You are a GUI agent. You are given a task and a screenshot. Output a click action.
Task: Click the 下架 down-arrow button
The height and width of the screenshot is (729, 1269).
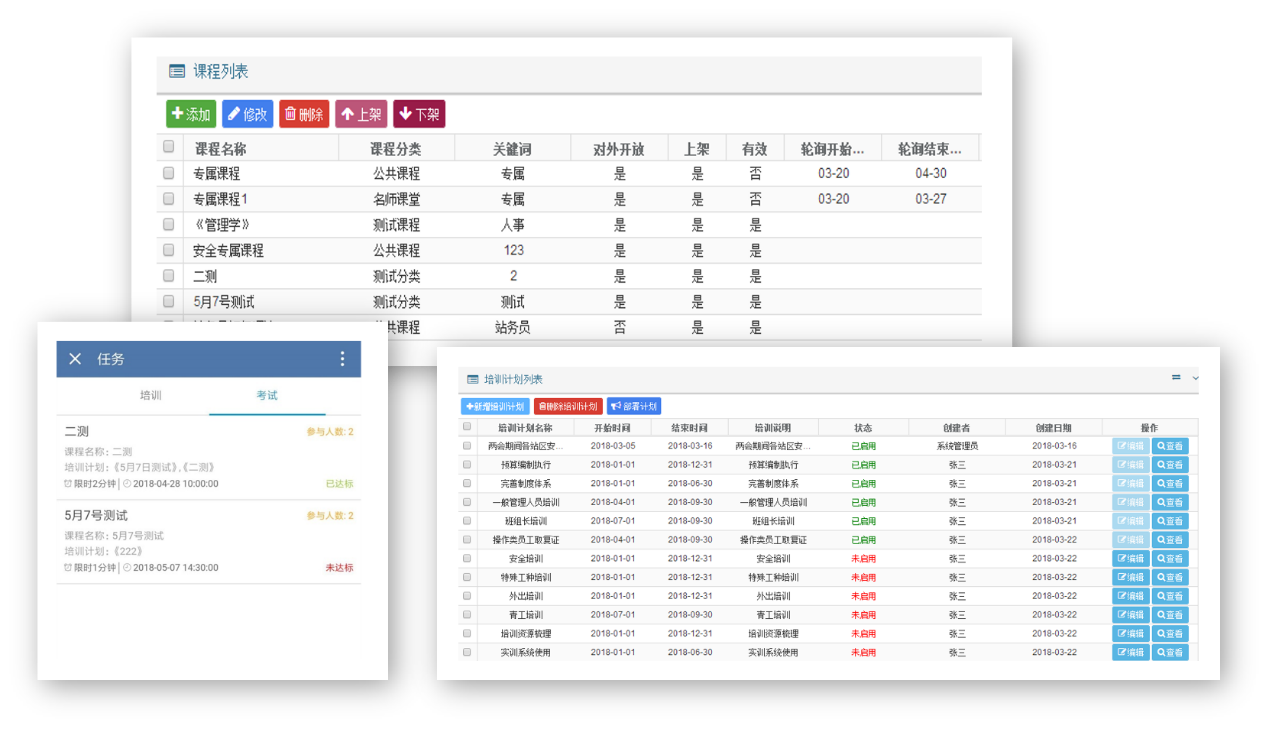[x=419, y=114]
